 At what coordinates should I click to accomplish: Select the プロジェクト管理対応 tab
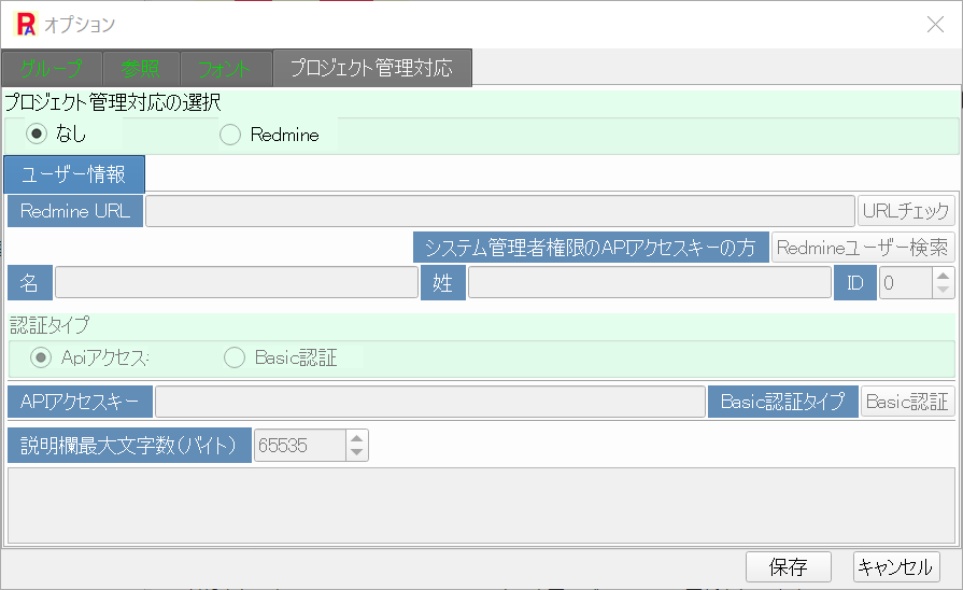372,68
